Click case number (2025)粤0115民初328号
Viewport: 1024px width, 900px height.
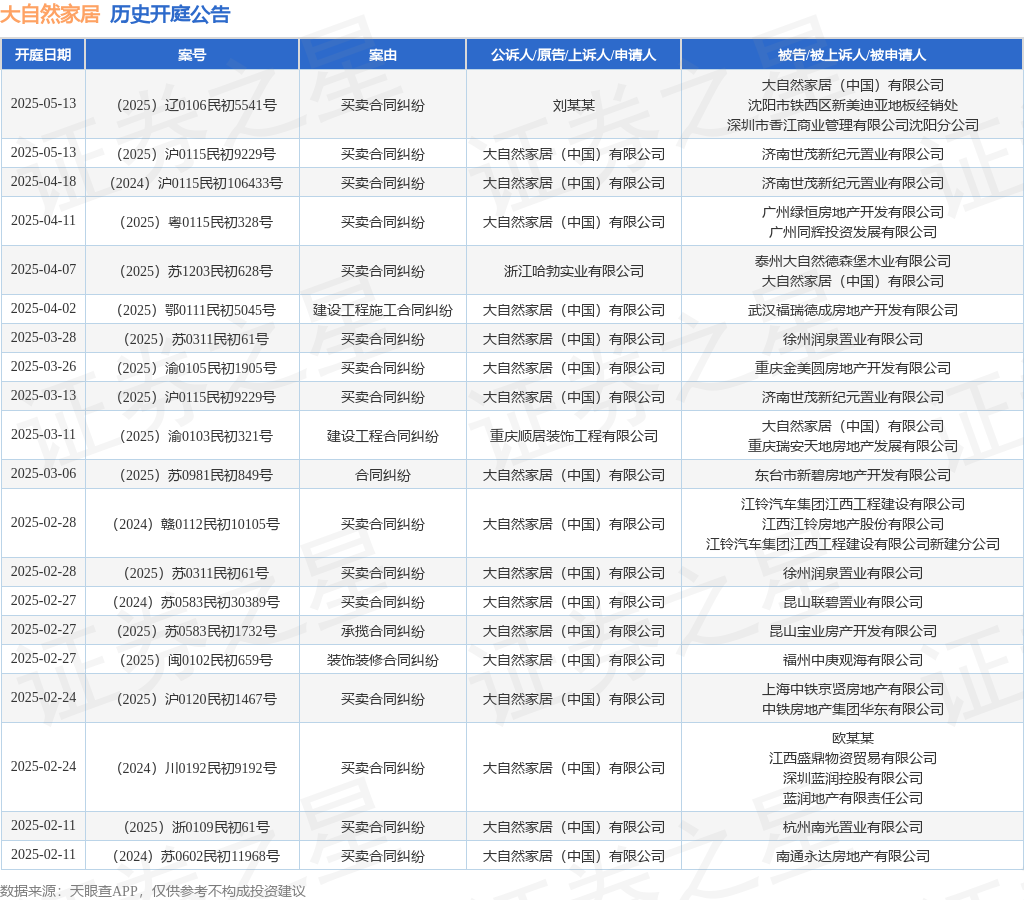[x=196, y=222]
